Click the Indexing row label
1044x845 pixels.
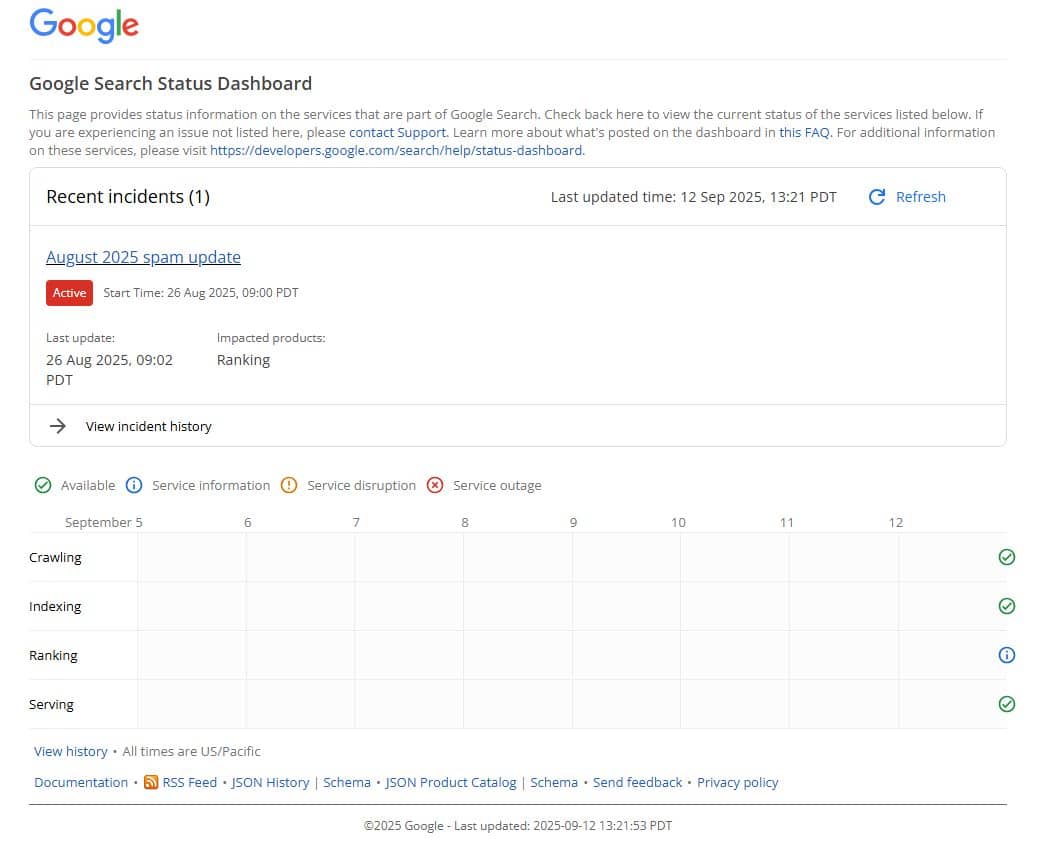55,607
